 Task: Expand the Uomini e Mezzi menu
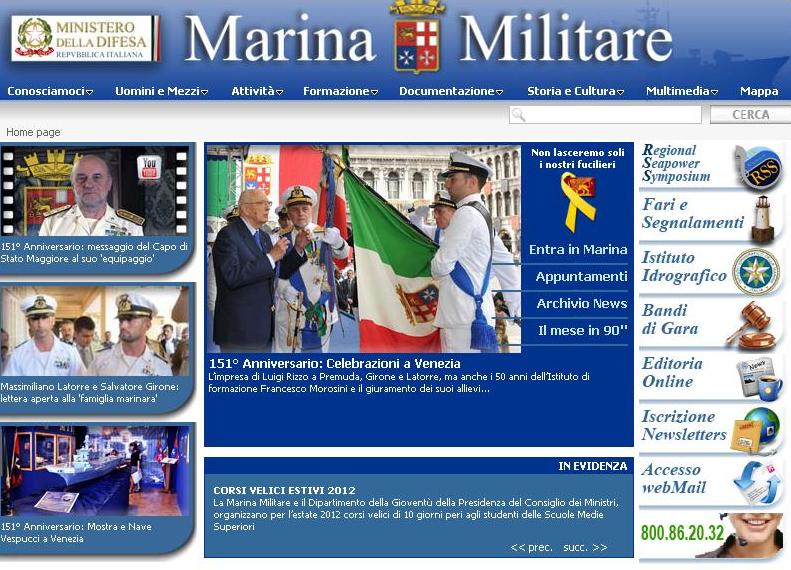[161, 91]
